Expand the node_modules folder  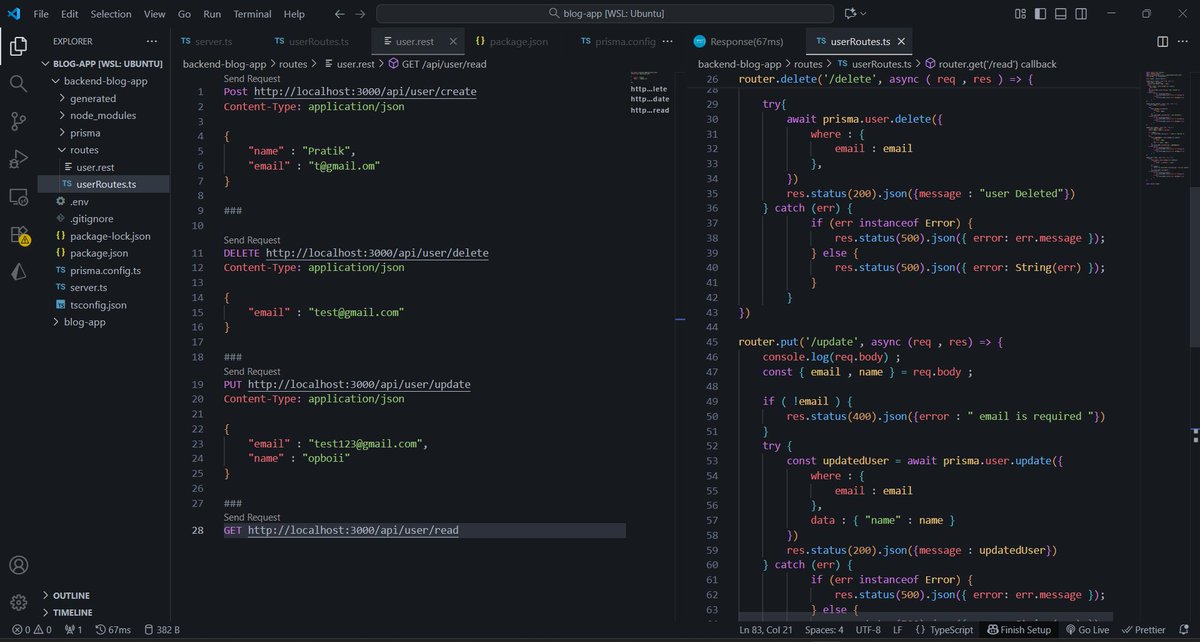pyautogui.click(x=63, y=115)
